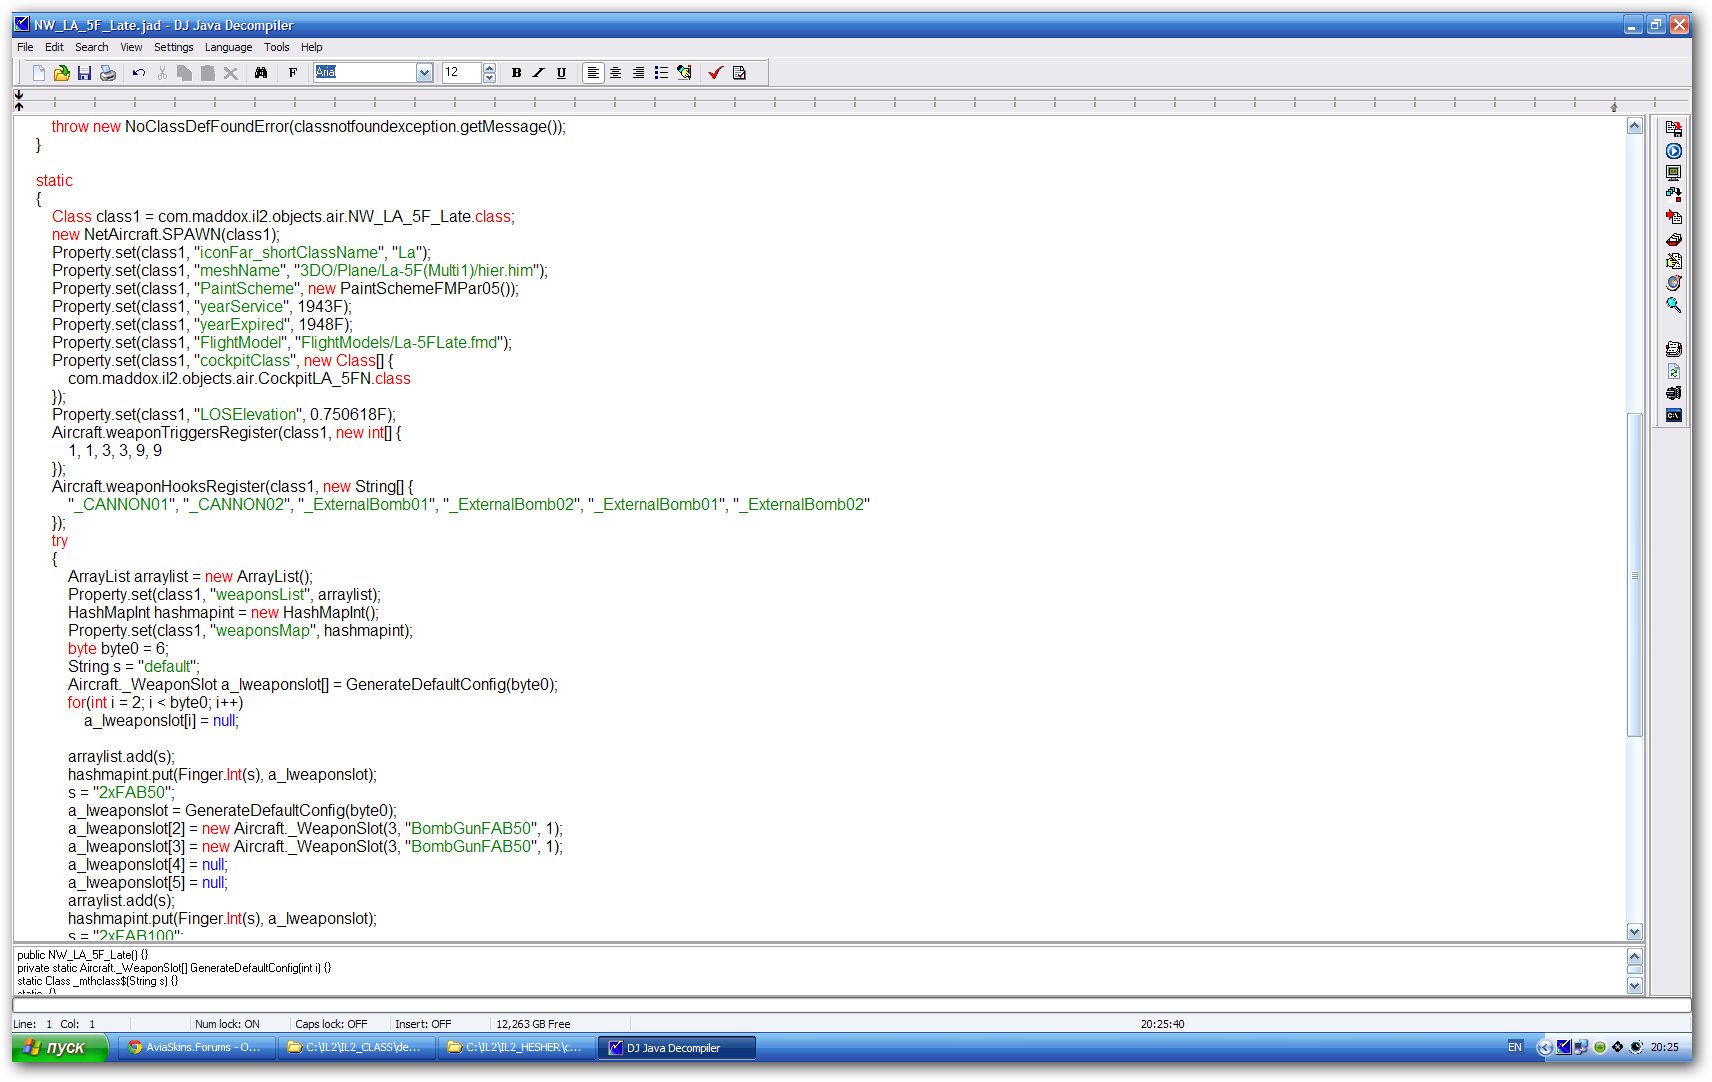
Task: Increase font size with the up stepper
Action: pos(489,67)
